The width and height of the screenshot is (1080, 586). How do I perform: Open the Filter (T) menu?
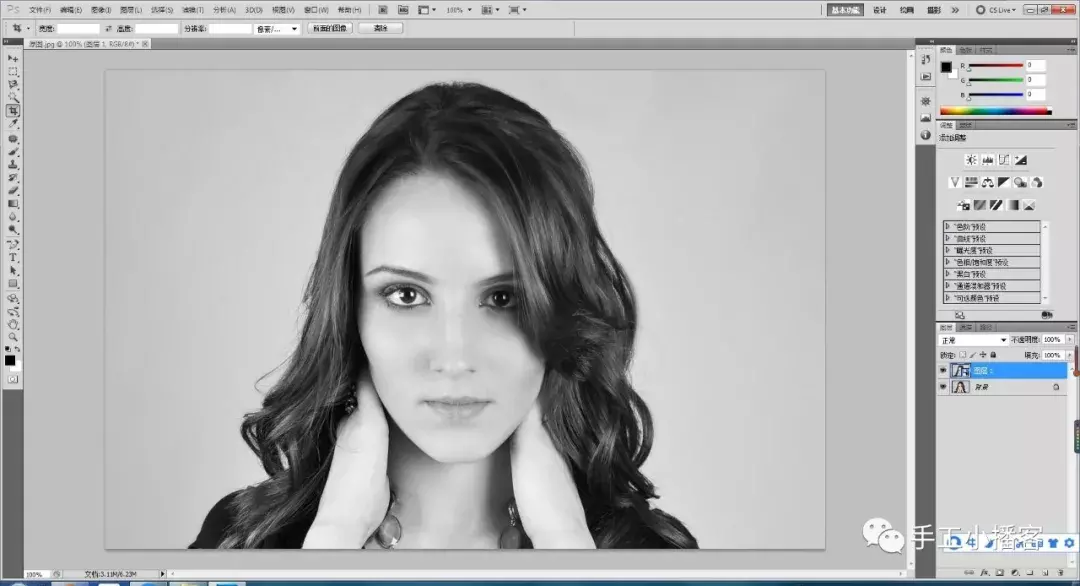click(x=192, y=10)
